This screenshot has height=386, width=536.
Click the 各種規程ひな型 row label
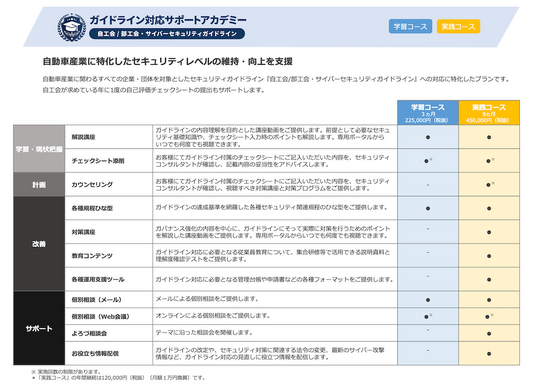tap(92, 208)
